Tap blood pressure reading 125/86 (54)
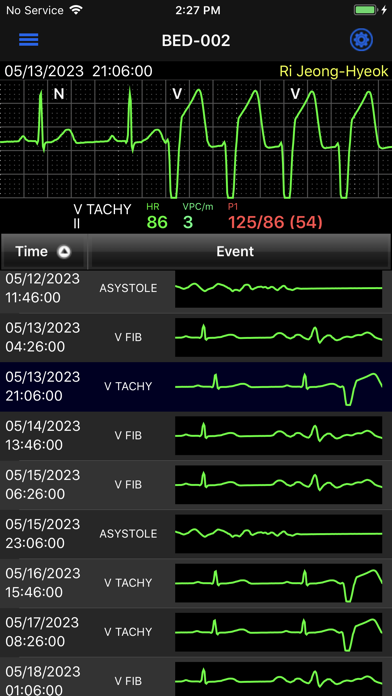Image resolution: width=392 pixels, height=696 pixels. point(275,222)
